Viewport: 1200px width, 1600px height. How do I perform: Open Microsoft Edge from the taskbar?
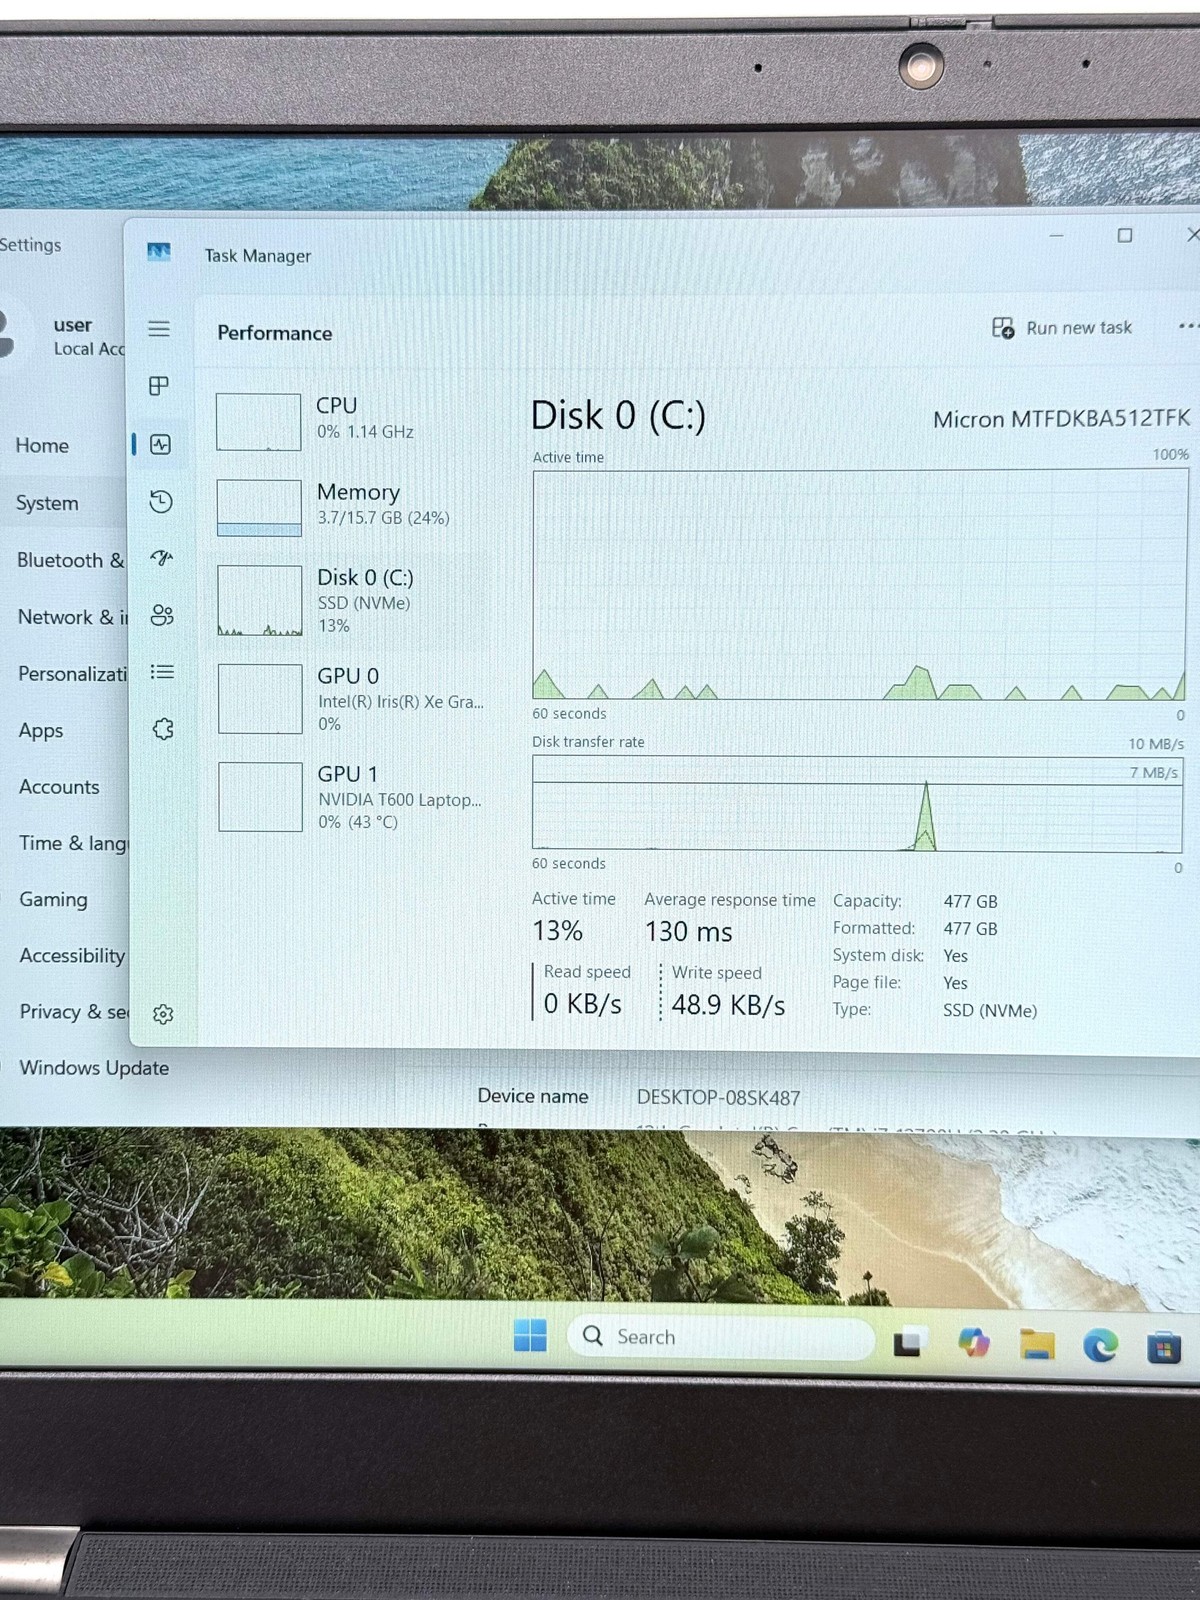point(1101,1347)
